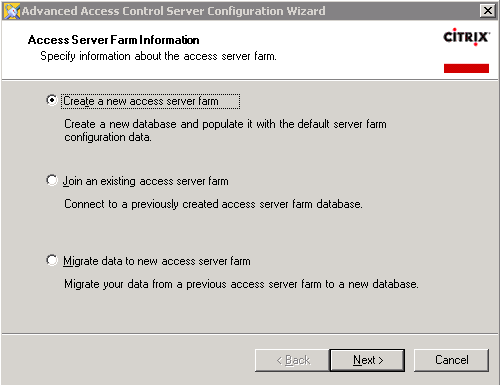Close the Configuration Wizard with the X button
The image size is (500, 385).
(x=488, y=11)
